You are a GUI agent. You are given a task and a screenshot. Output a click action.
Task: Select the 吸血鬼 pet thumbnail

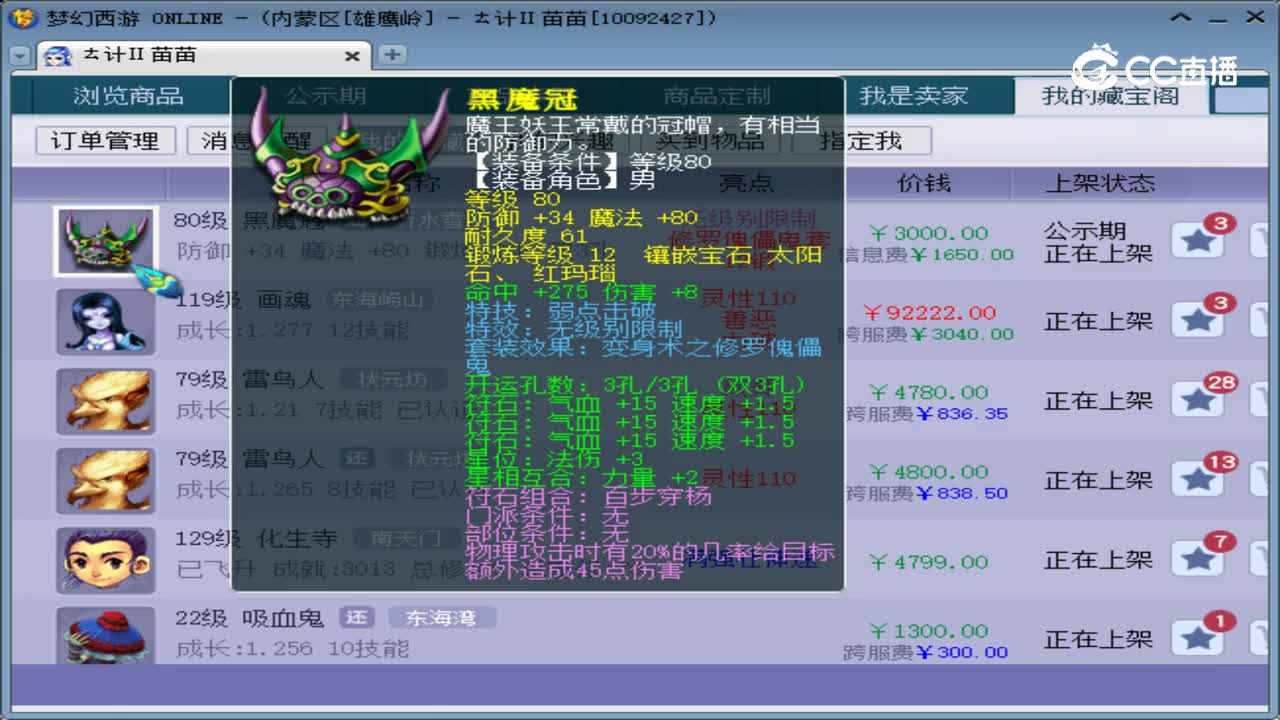(105, 635)
